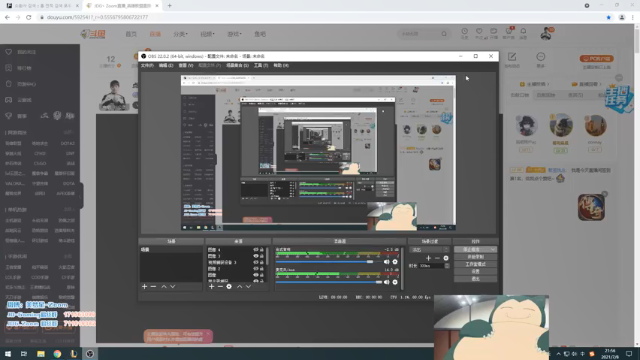Open Chrome from the Windows taskbar
Image resolution: width=640 pixels, height=360 pixels.
(57, 354)
